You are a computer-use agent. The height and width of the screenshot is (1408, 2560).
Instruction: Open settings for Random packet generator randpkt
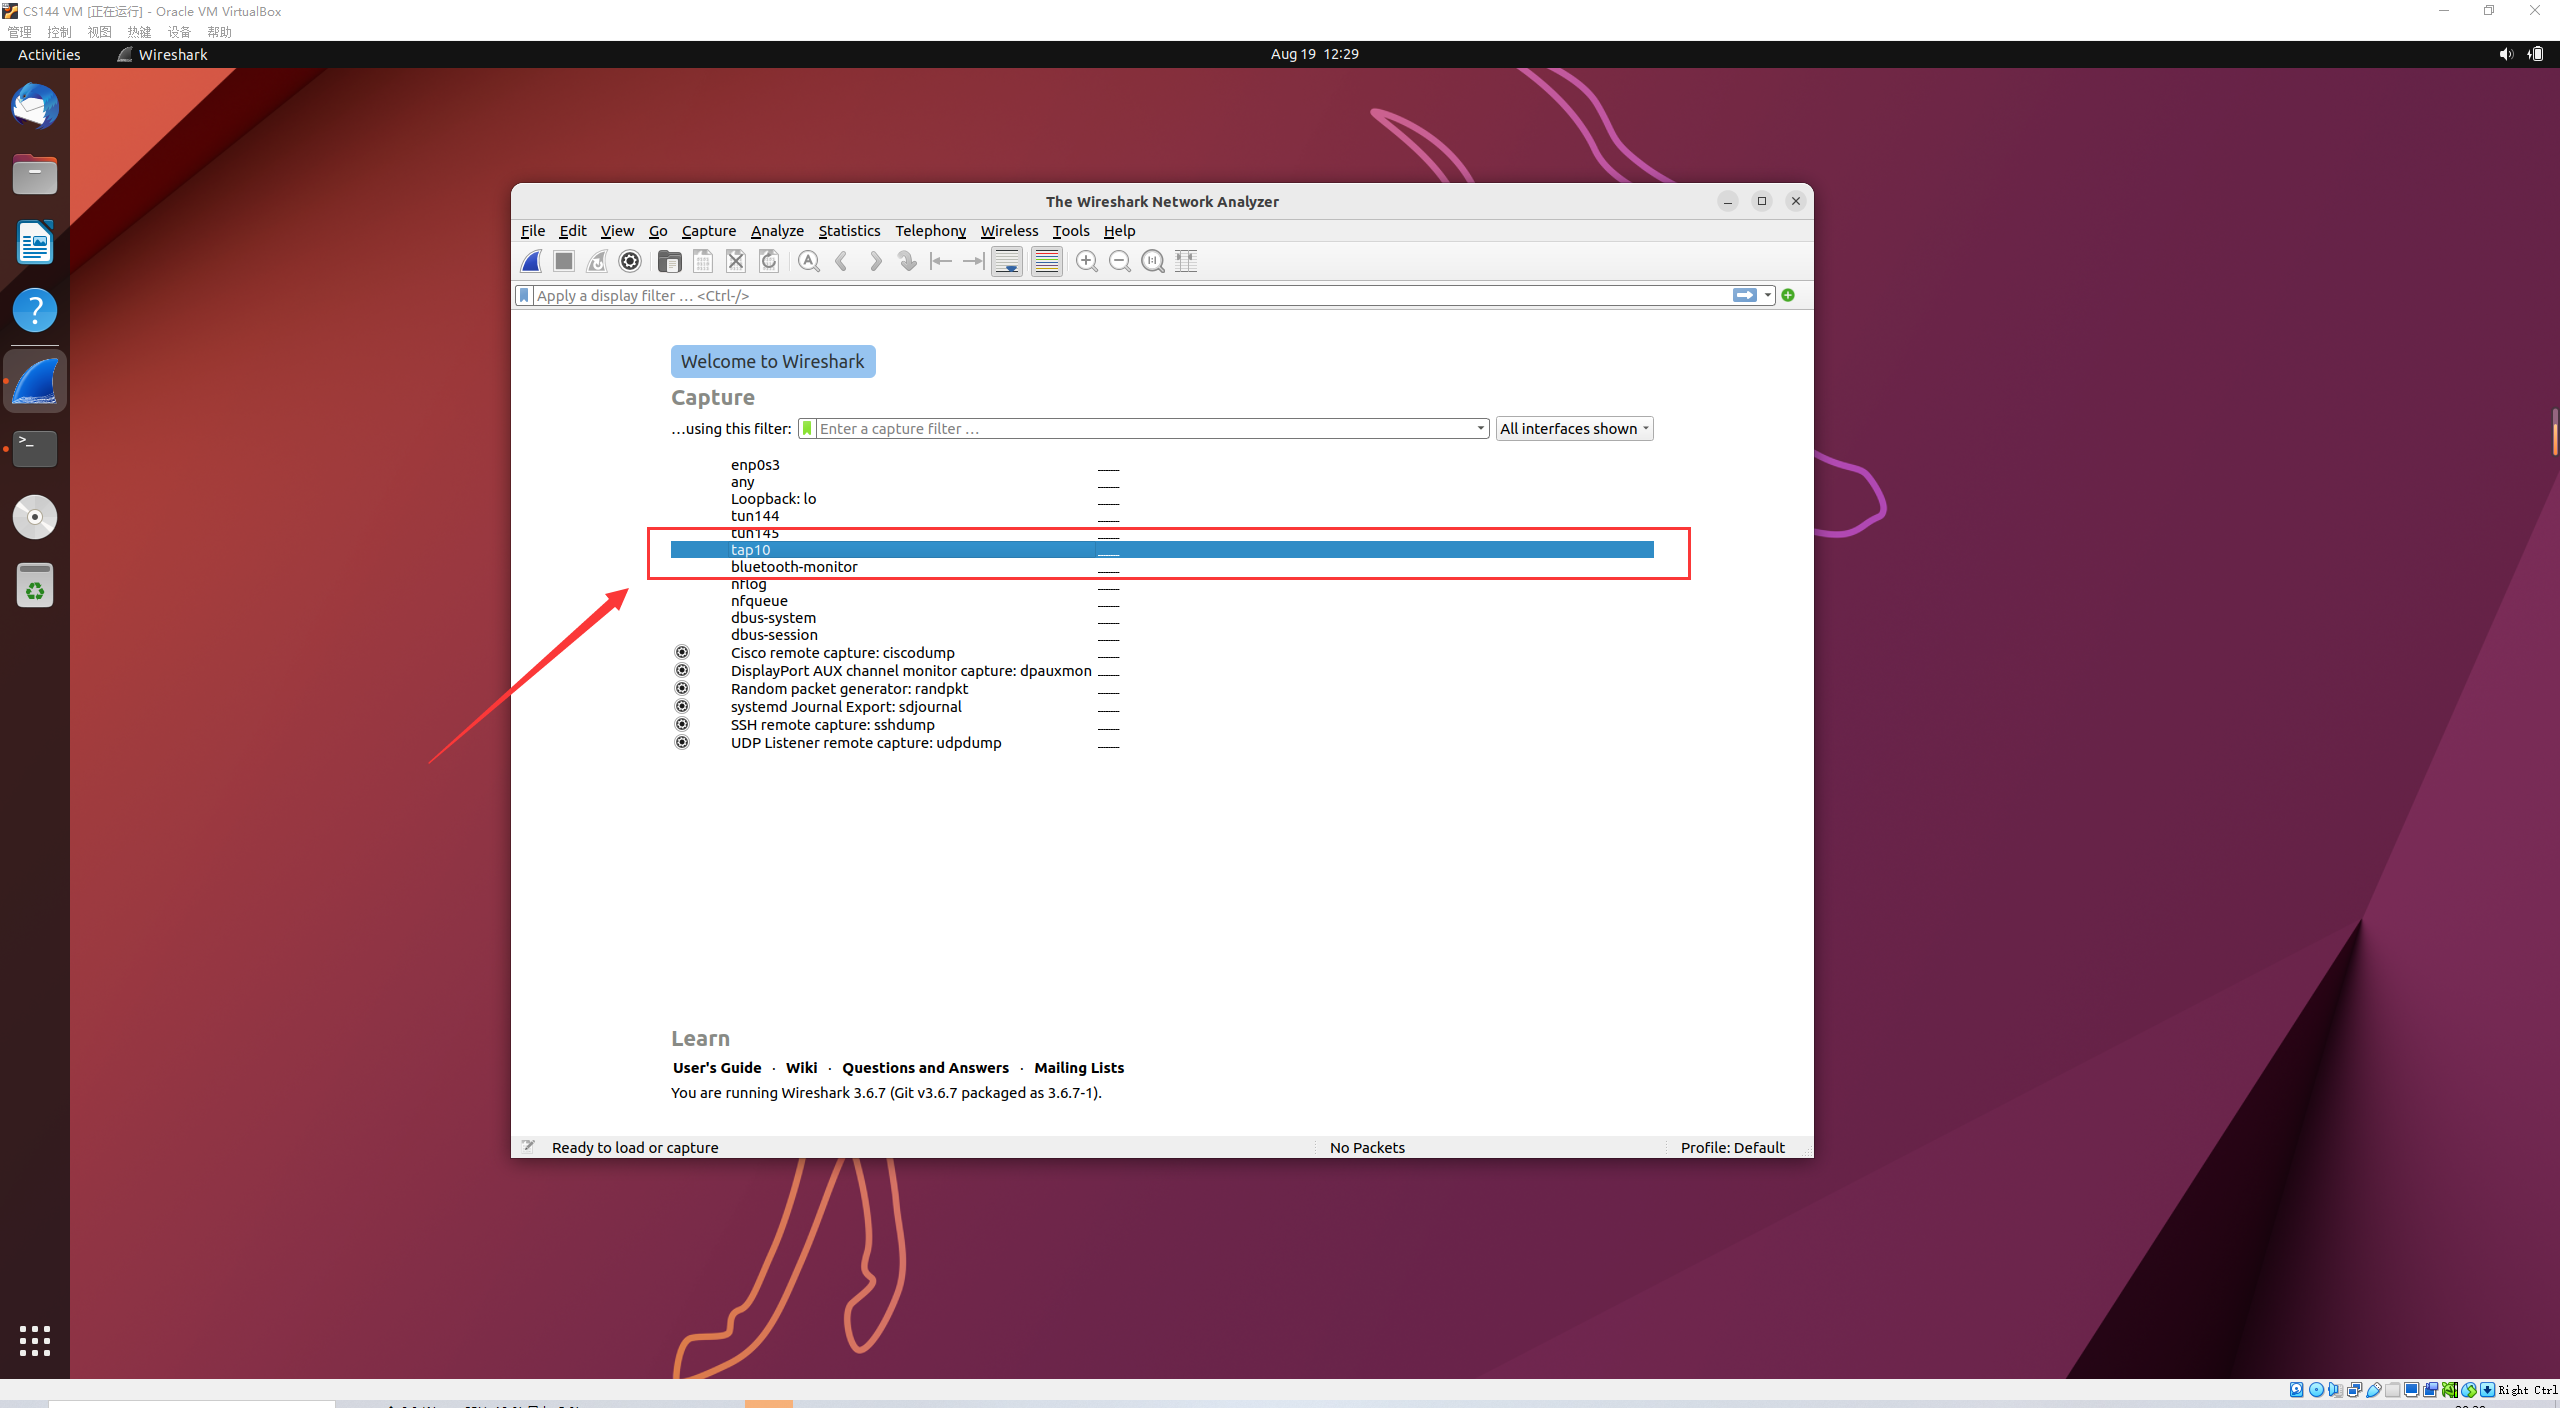tap(682, 688)
